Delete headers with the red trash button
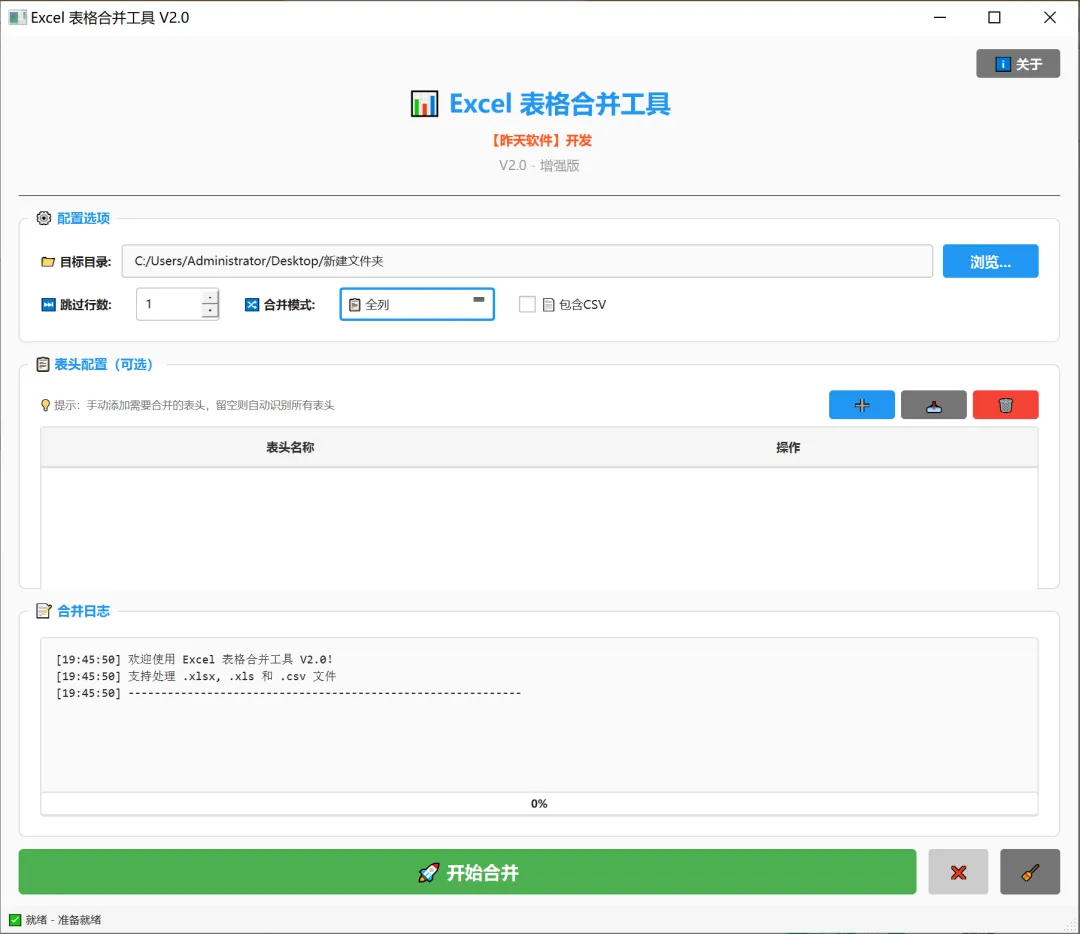Image resolution: width=1080 pixels, height=934 pixels. pyautogui.click(x=1005, y=405)
